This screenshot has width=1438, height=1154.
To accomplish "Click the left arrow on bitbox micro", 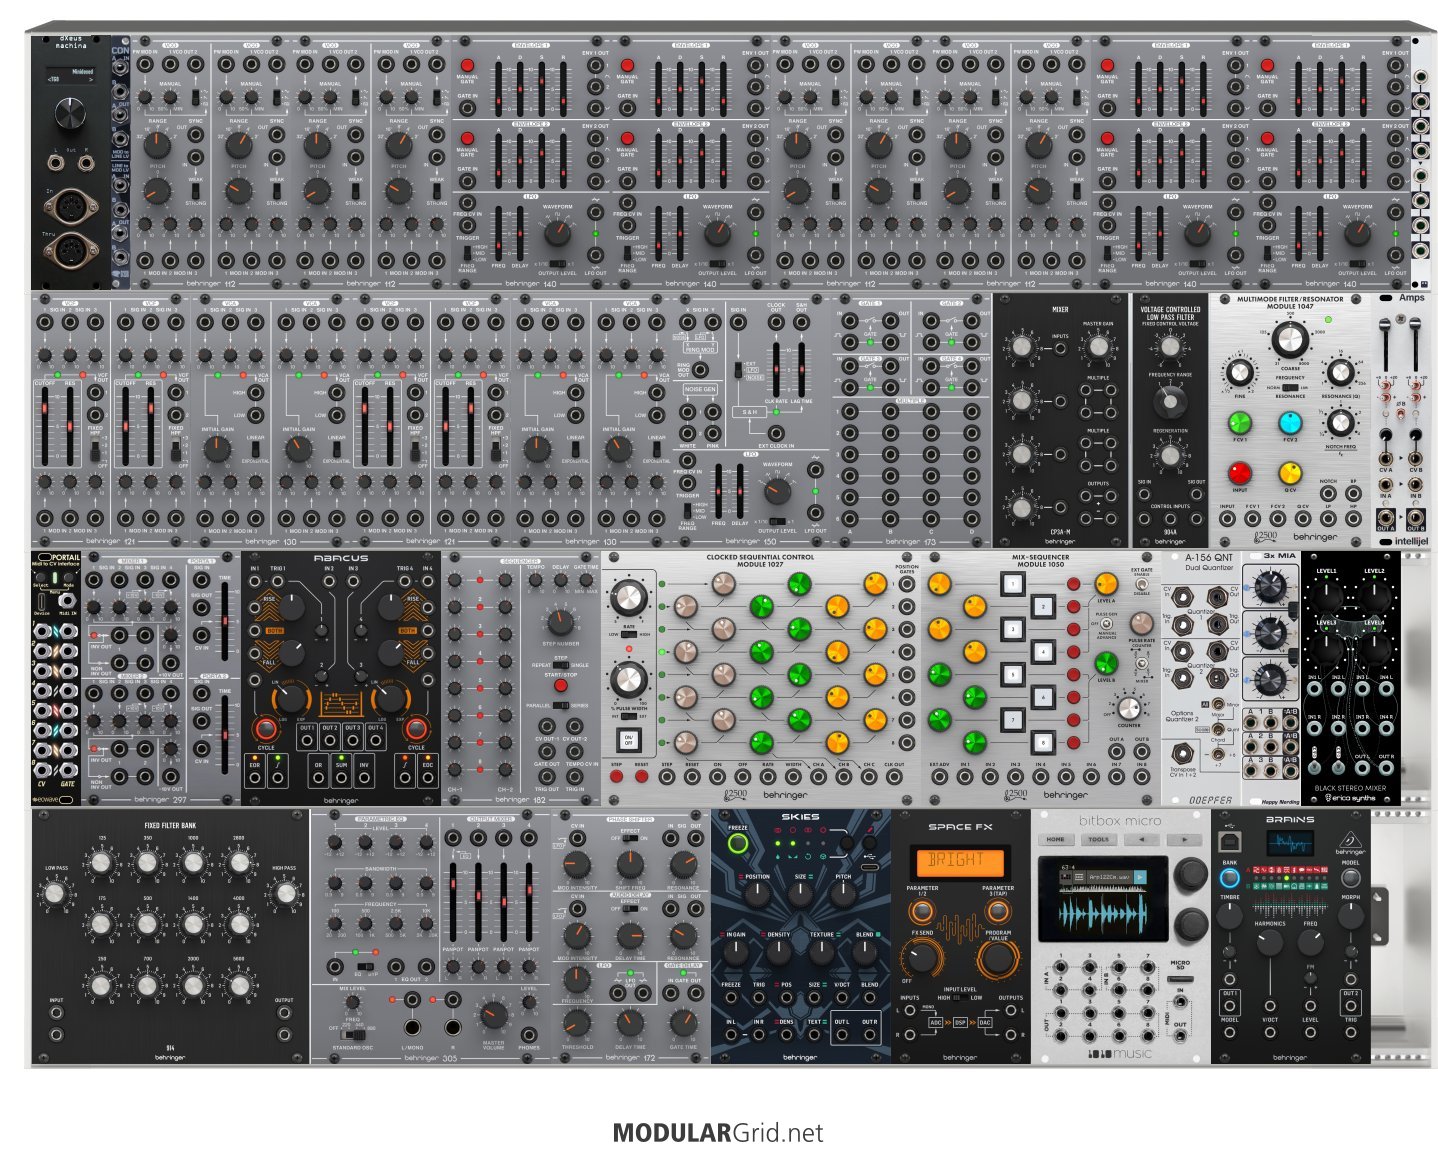I will tap(1141, 840).
